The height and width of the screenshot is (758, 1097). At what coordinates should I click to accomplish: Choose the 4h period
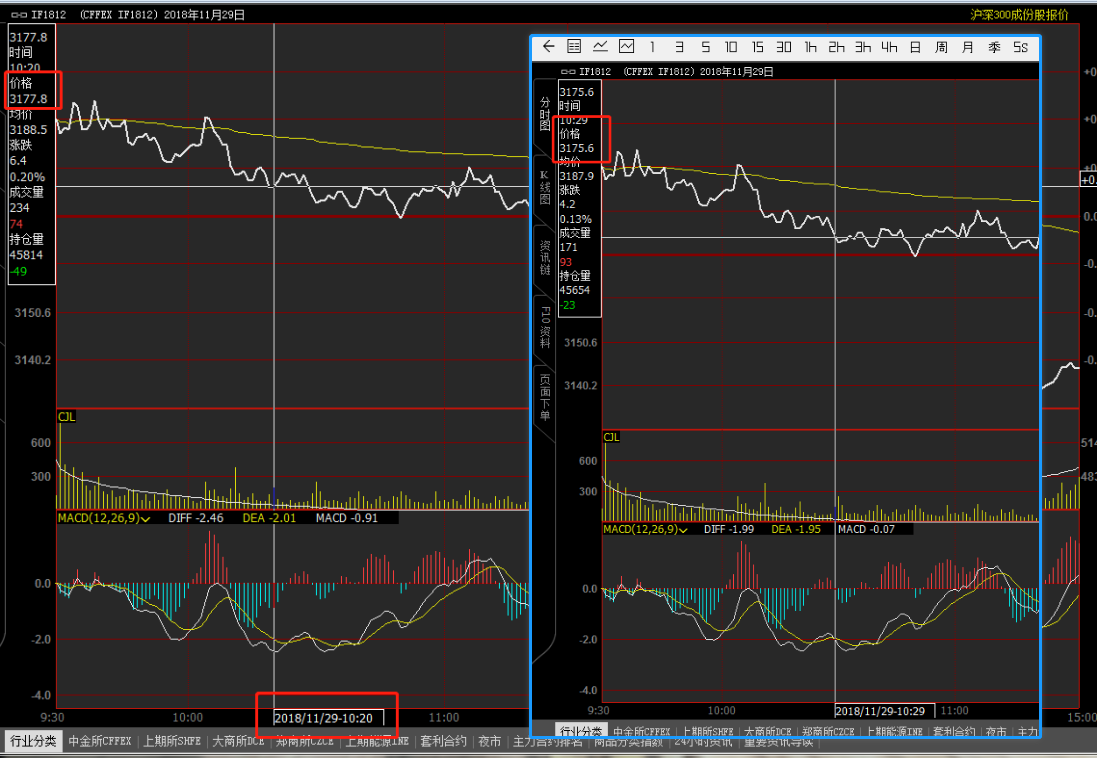[889, 47]
